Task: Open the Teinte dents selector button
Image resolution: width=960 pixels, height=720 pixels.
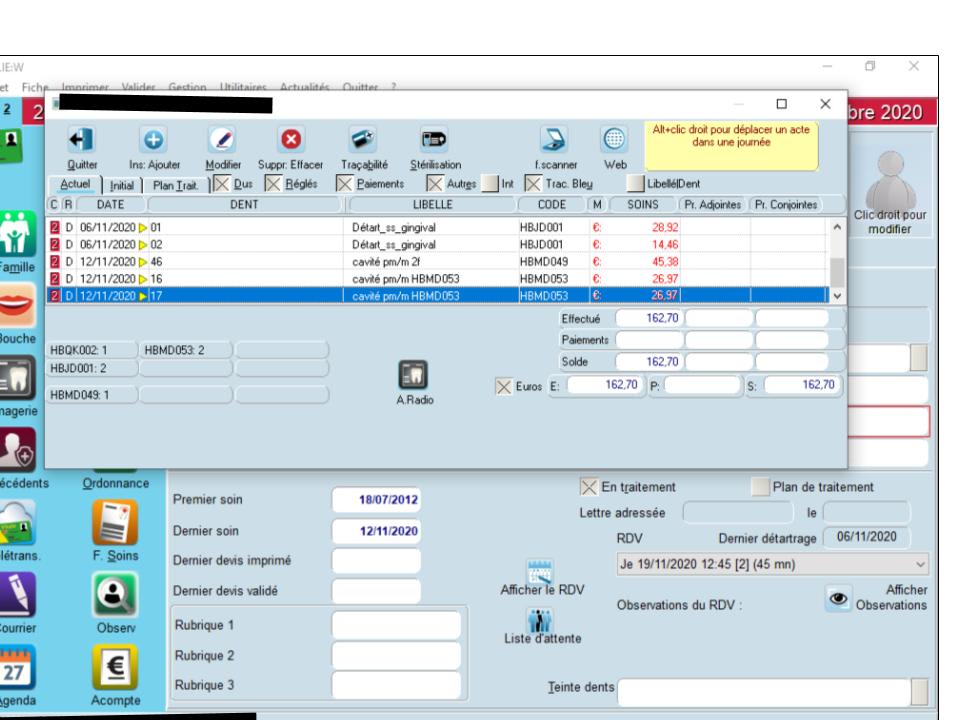Action: (x=918, y=691)
